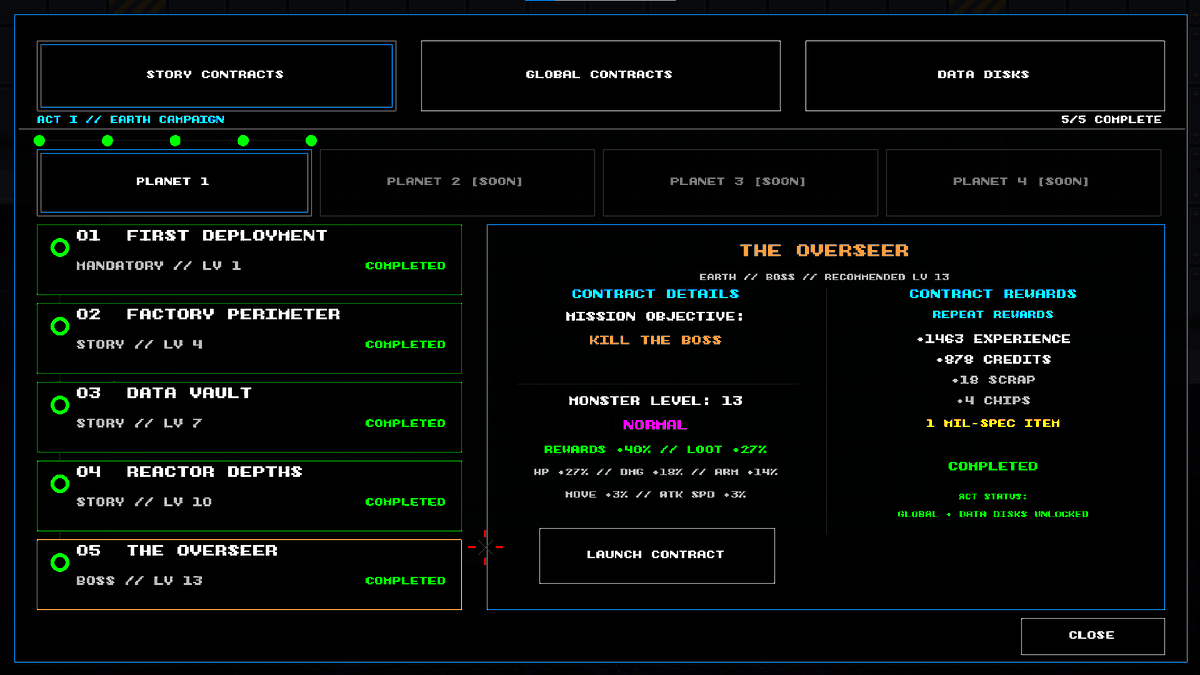1200x675 pixels.
Task: Click the 'CONTRACT REWARDS' heading
Action: (993, 294)
